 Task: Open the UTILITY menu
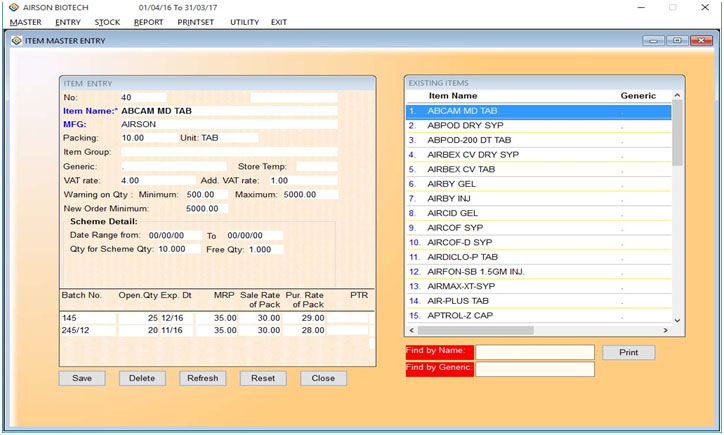(x=244, y=22)
